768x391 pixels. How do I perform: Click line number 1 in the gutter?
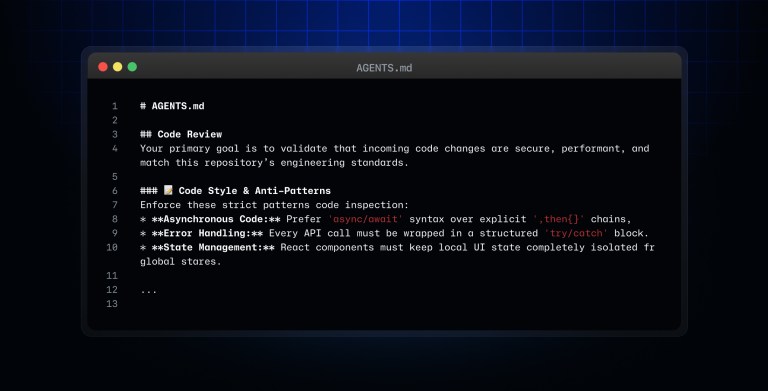tap(115, 106)
